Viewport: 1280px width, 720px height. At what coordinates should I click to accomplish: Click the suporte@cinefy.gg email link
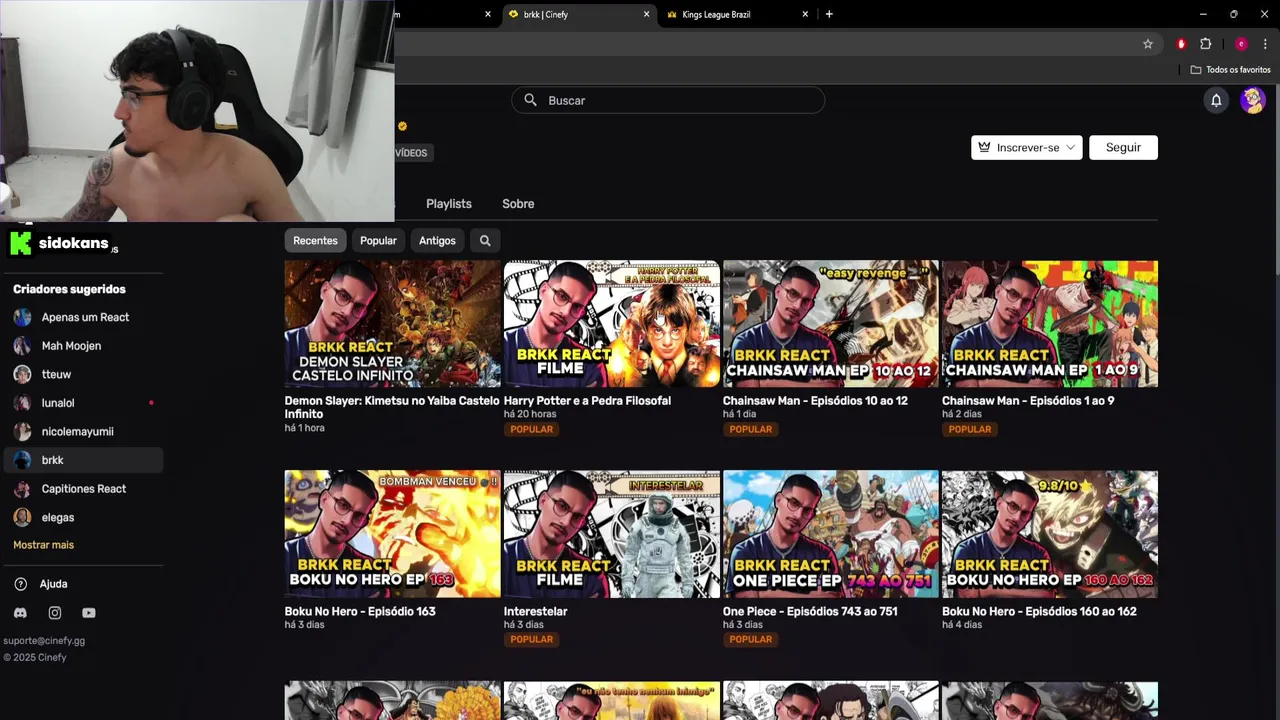(x=44, y=641)
